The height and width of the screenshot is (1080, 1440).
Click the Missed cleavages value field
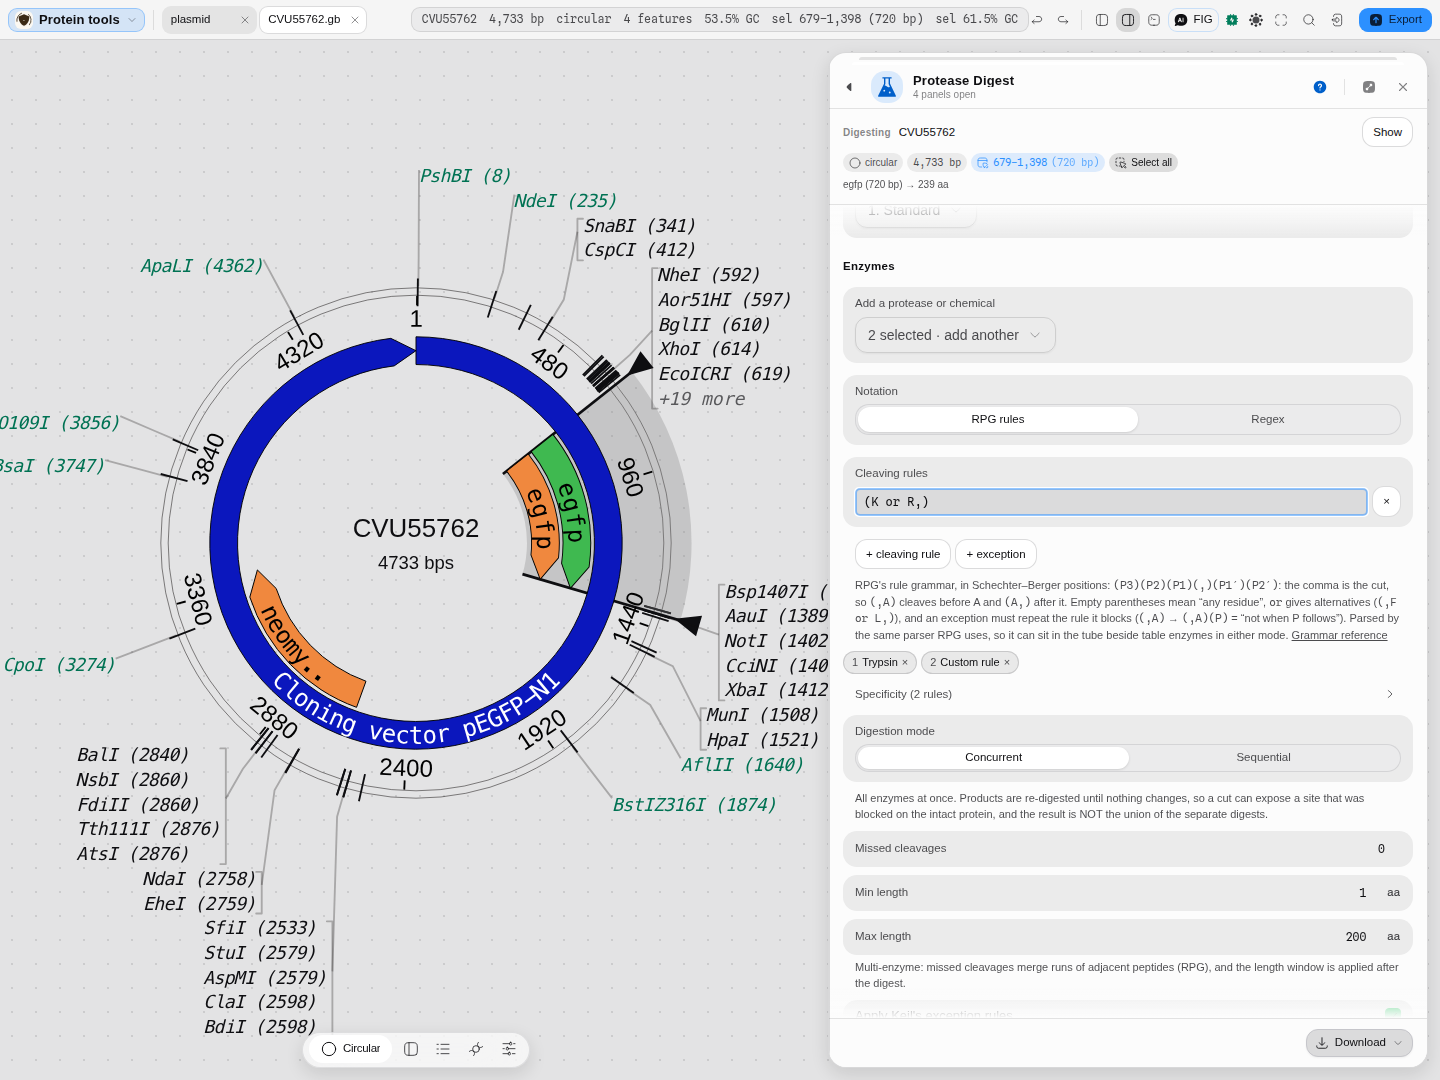click(x=1381, y=849)
